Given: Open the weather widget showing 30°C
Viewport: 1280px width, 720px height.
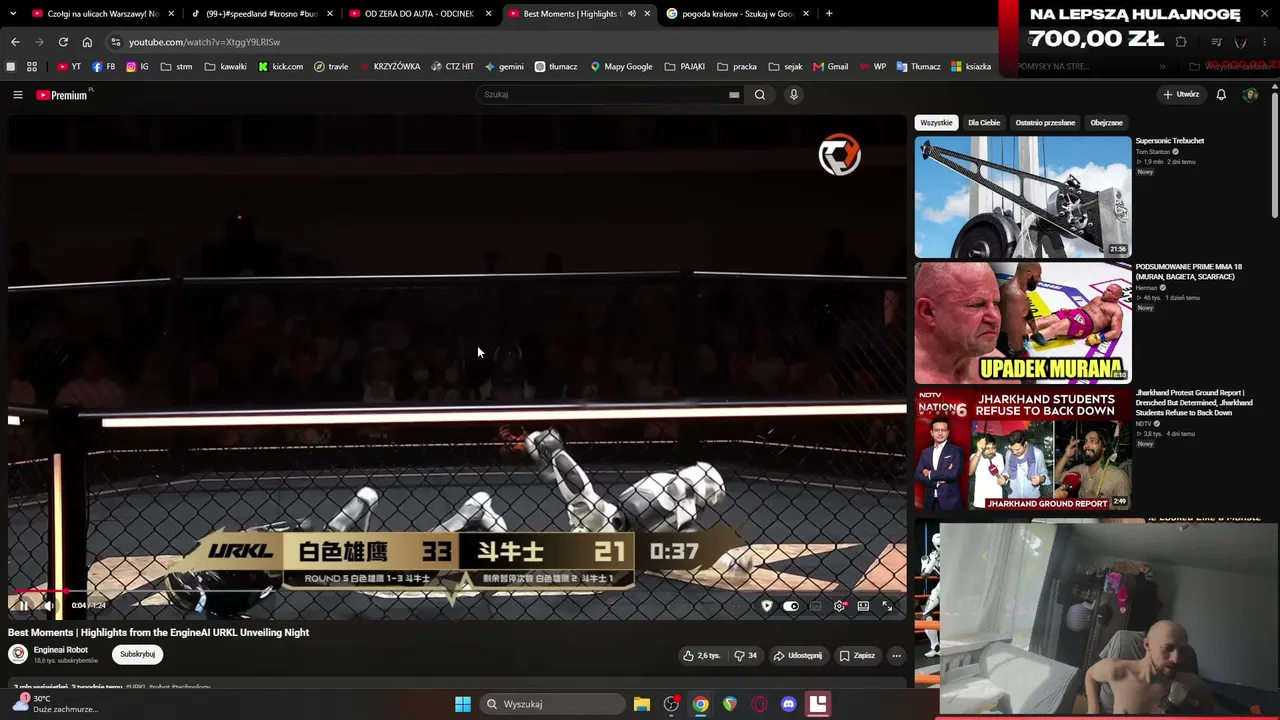Looking at the screenshot, I should tap(54, 704).
